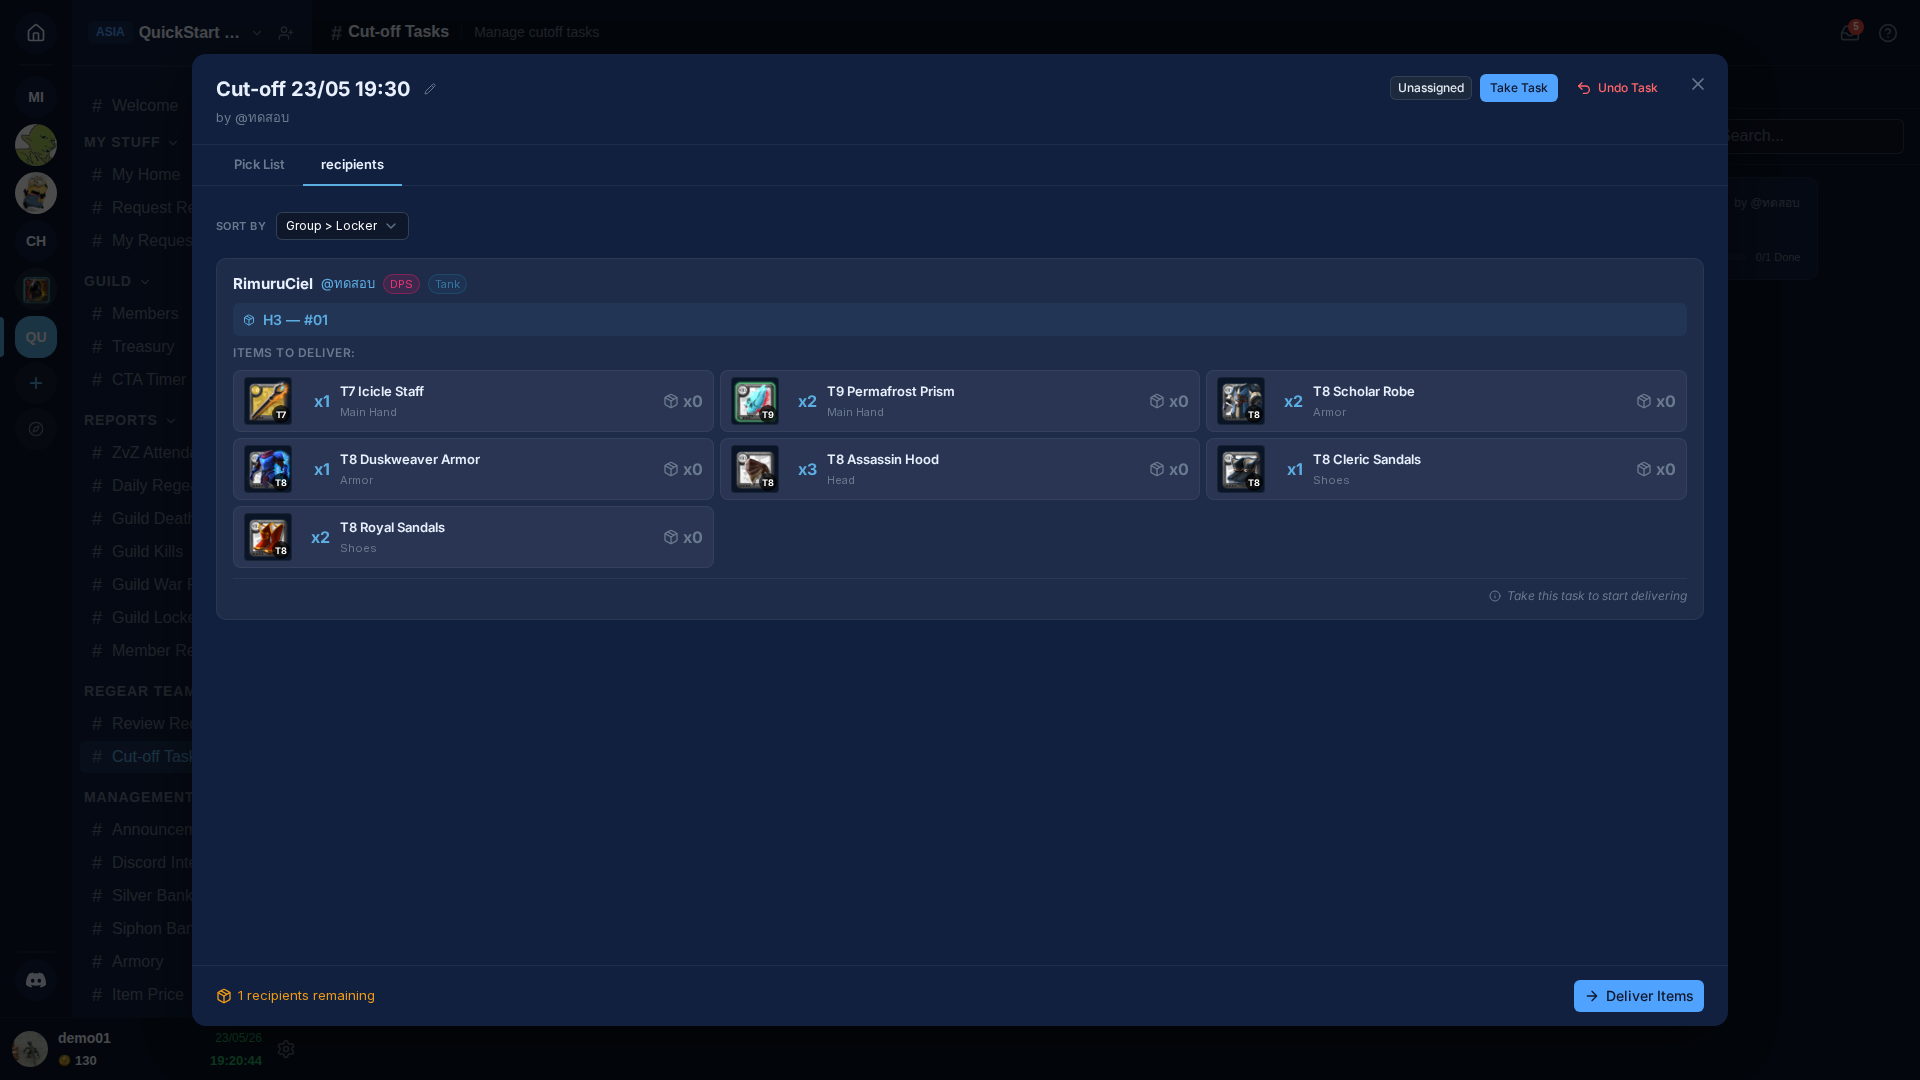
Task: Open the help question mark icon
Action: (x=1888, y=33)
